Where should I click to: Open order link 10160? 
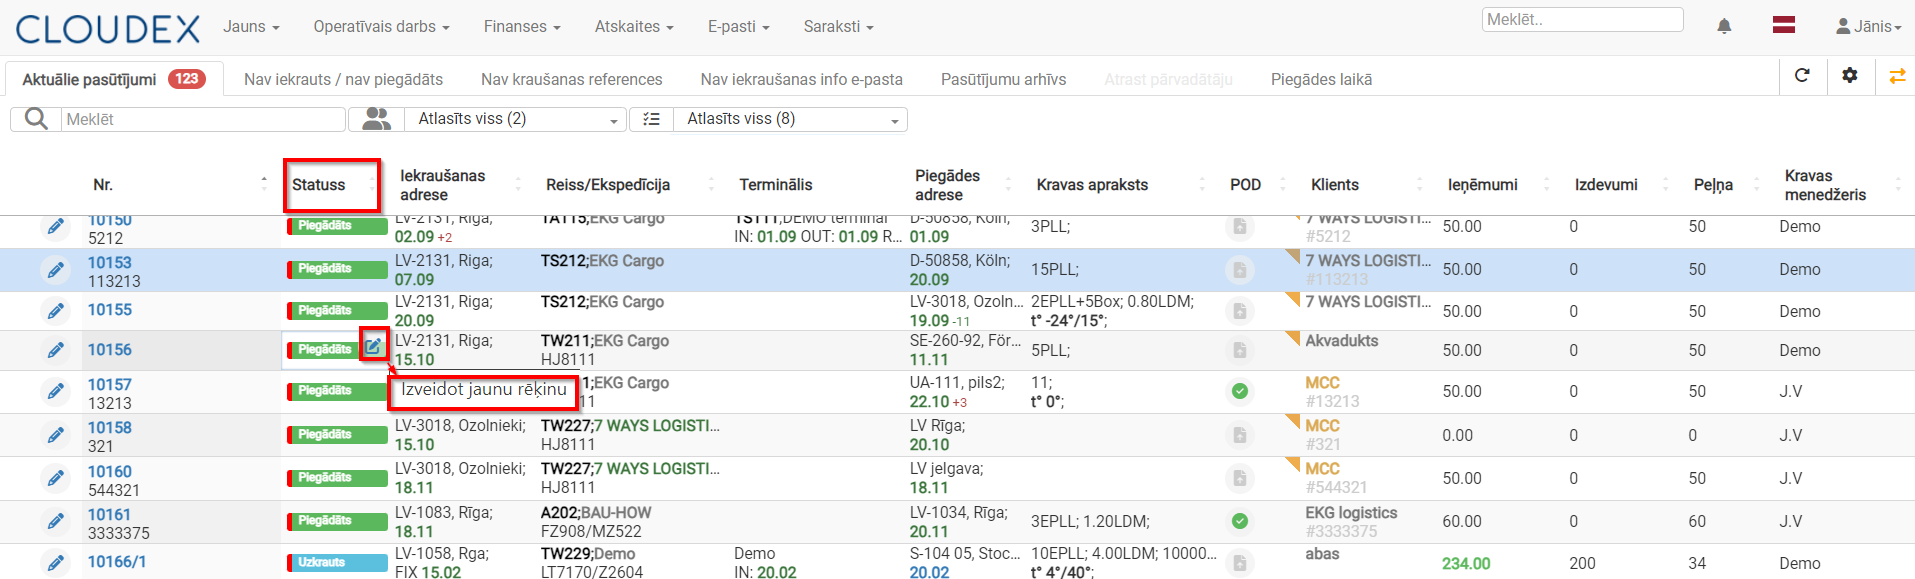point(110,471)
